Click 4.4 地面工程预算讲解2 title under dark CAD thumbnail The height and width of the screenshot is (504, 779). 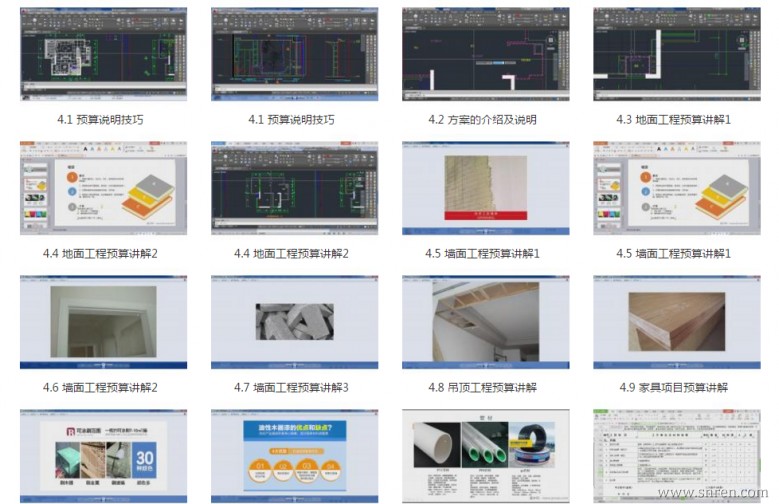coord(292,254)
